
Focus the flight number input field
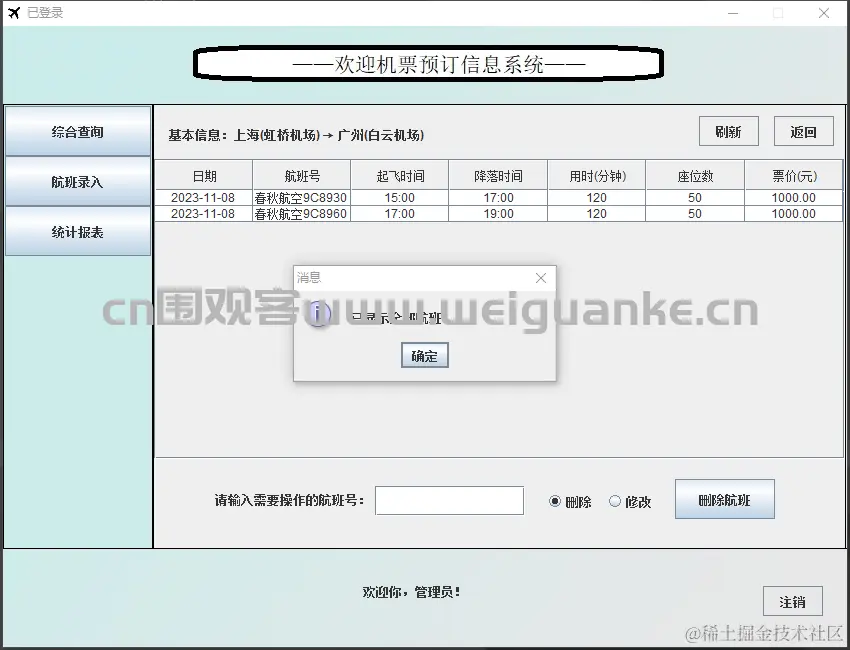(x=449, y=500)
